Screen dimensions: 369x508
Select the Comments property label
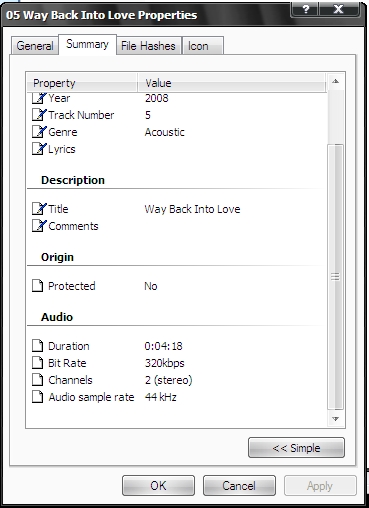coord(73,226)
